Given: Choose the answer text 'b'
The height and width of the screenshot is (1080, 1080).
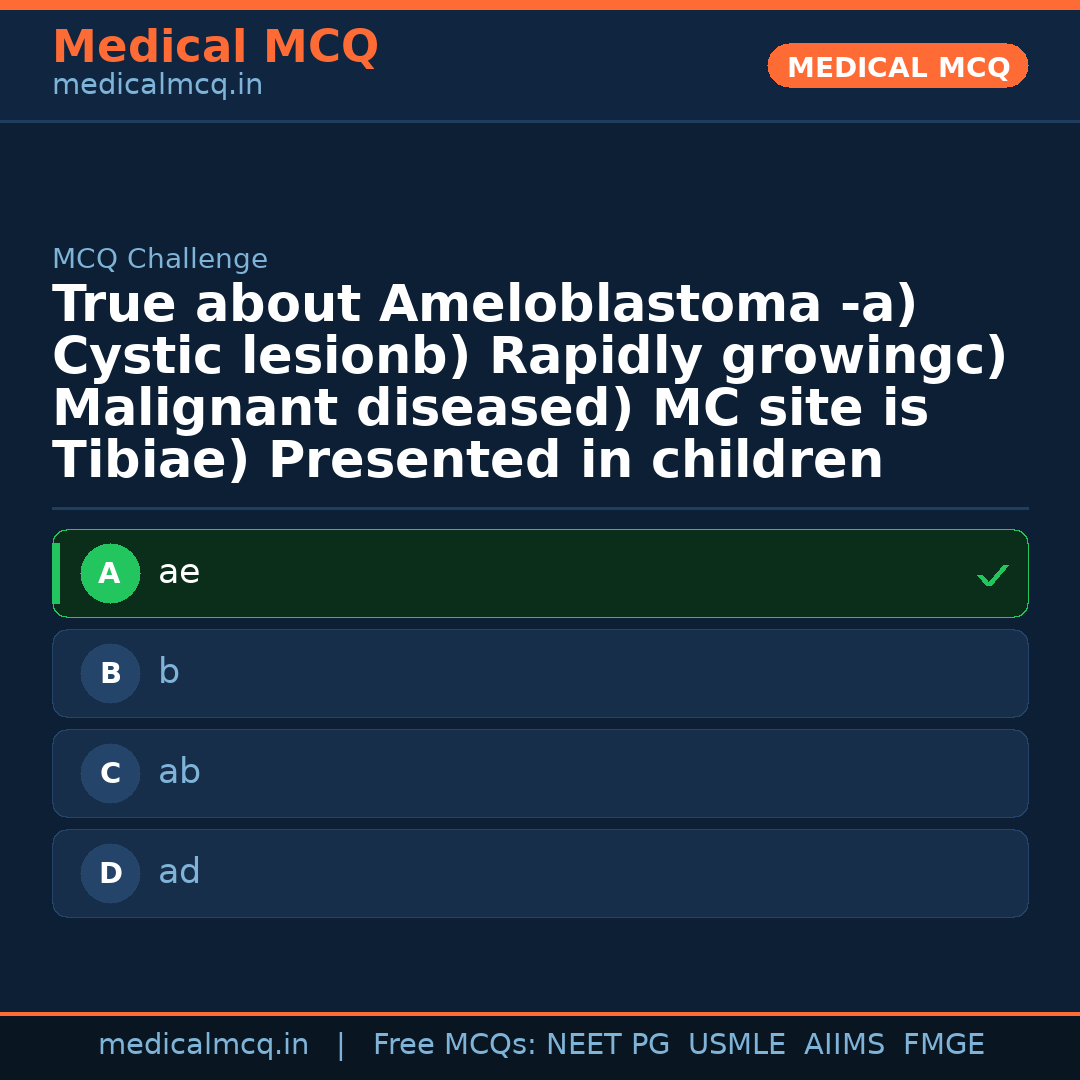Looking at the screenshot, I should [x=169, y=672].
